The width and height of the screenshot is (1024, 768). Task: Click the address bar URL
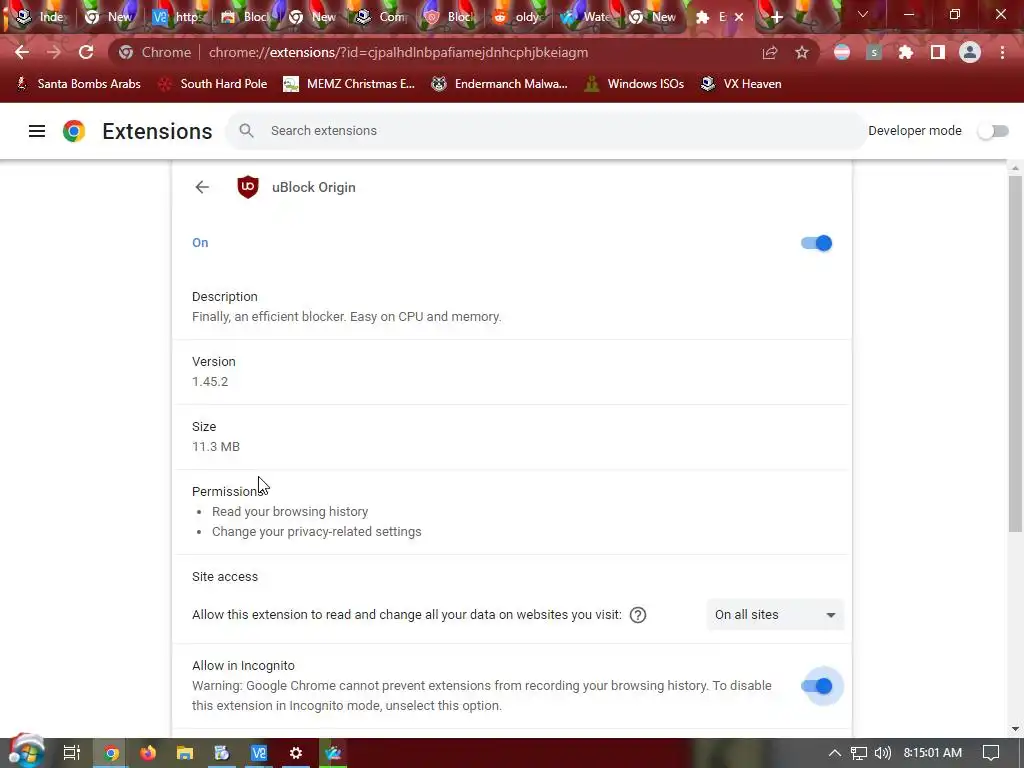[x=398, y=52]
